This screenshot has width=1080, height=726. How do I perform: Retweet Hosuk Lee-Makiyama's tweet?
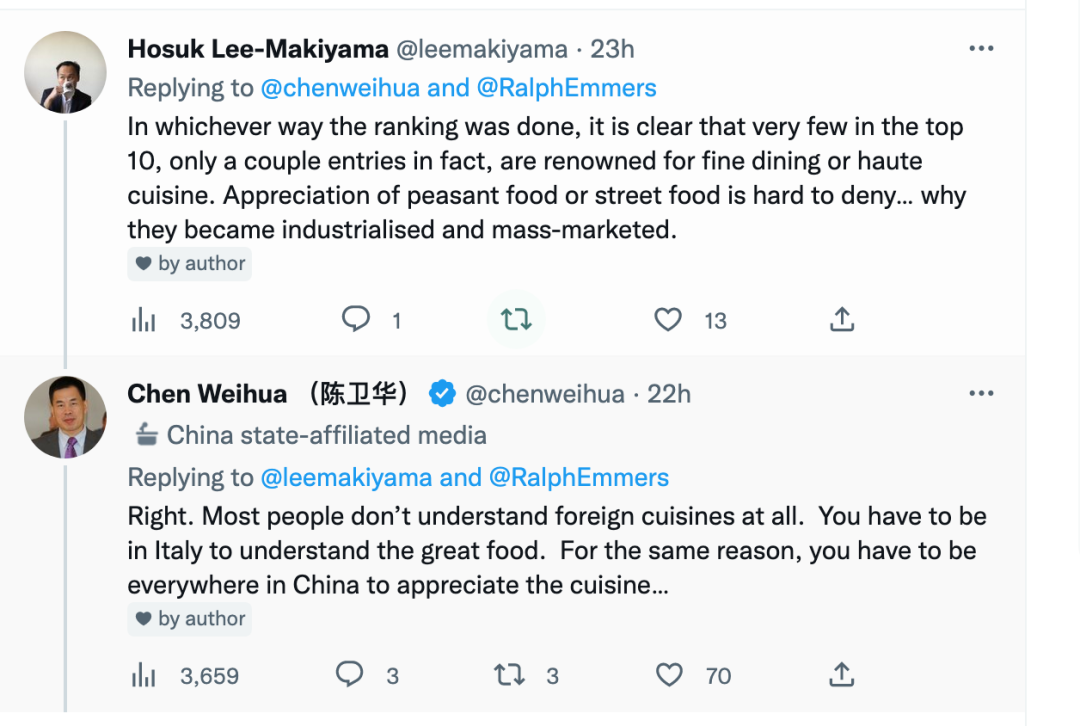click(x=516, y=320)
